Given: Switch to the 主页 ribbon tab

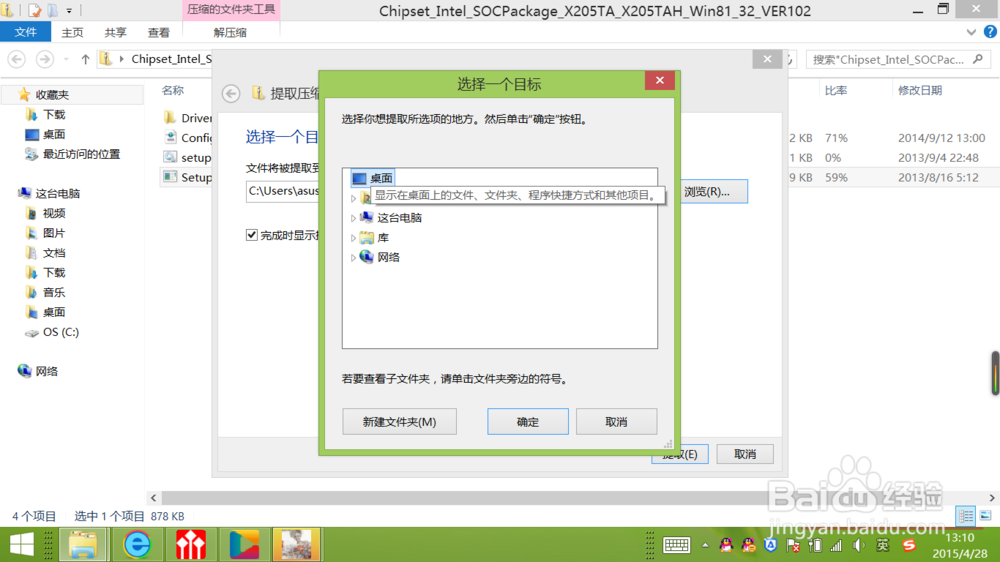Looking at the screenshot, I should click(x=72, y=33).
